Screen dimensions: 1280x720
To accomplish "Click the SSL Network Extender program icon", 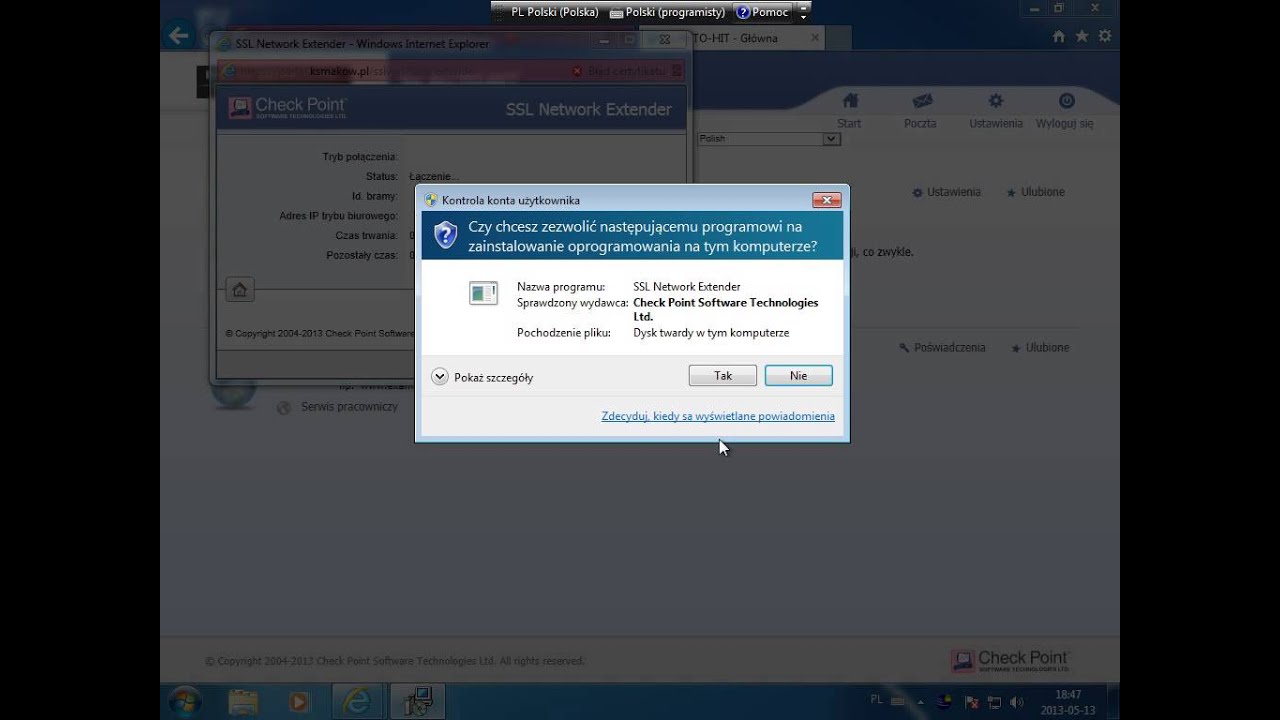I will click(x=483, y=293).
